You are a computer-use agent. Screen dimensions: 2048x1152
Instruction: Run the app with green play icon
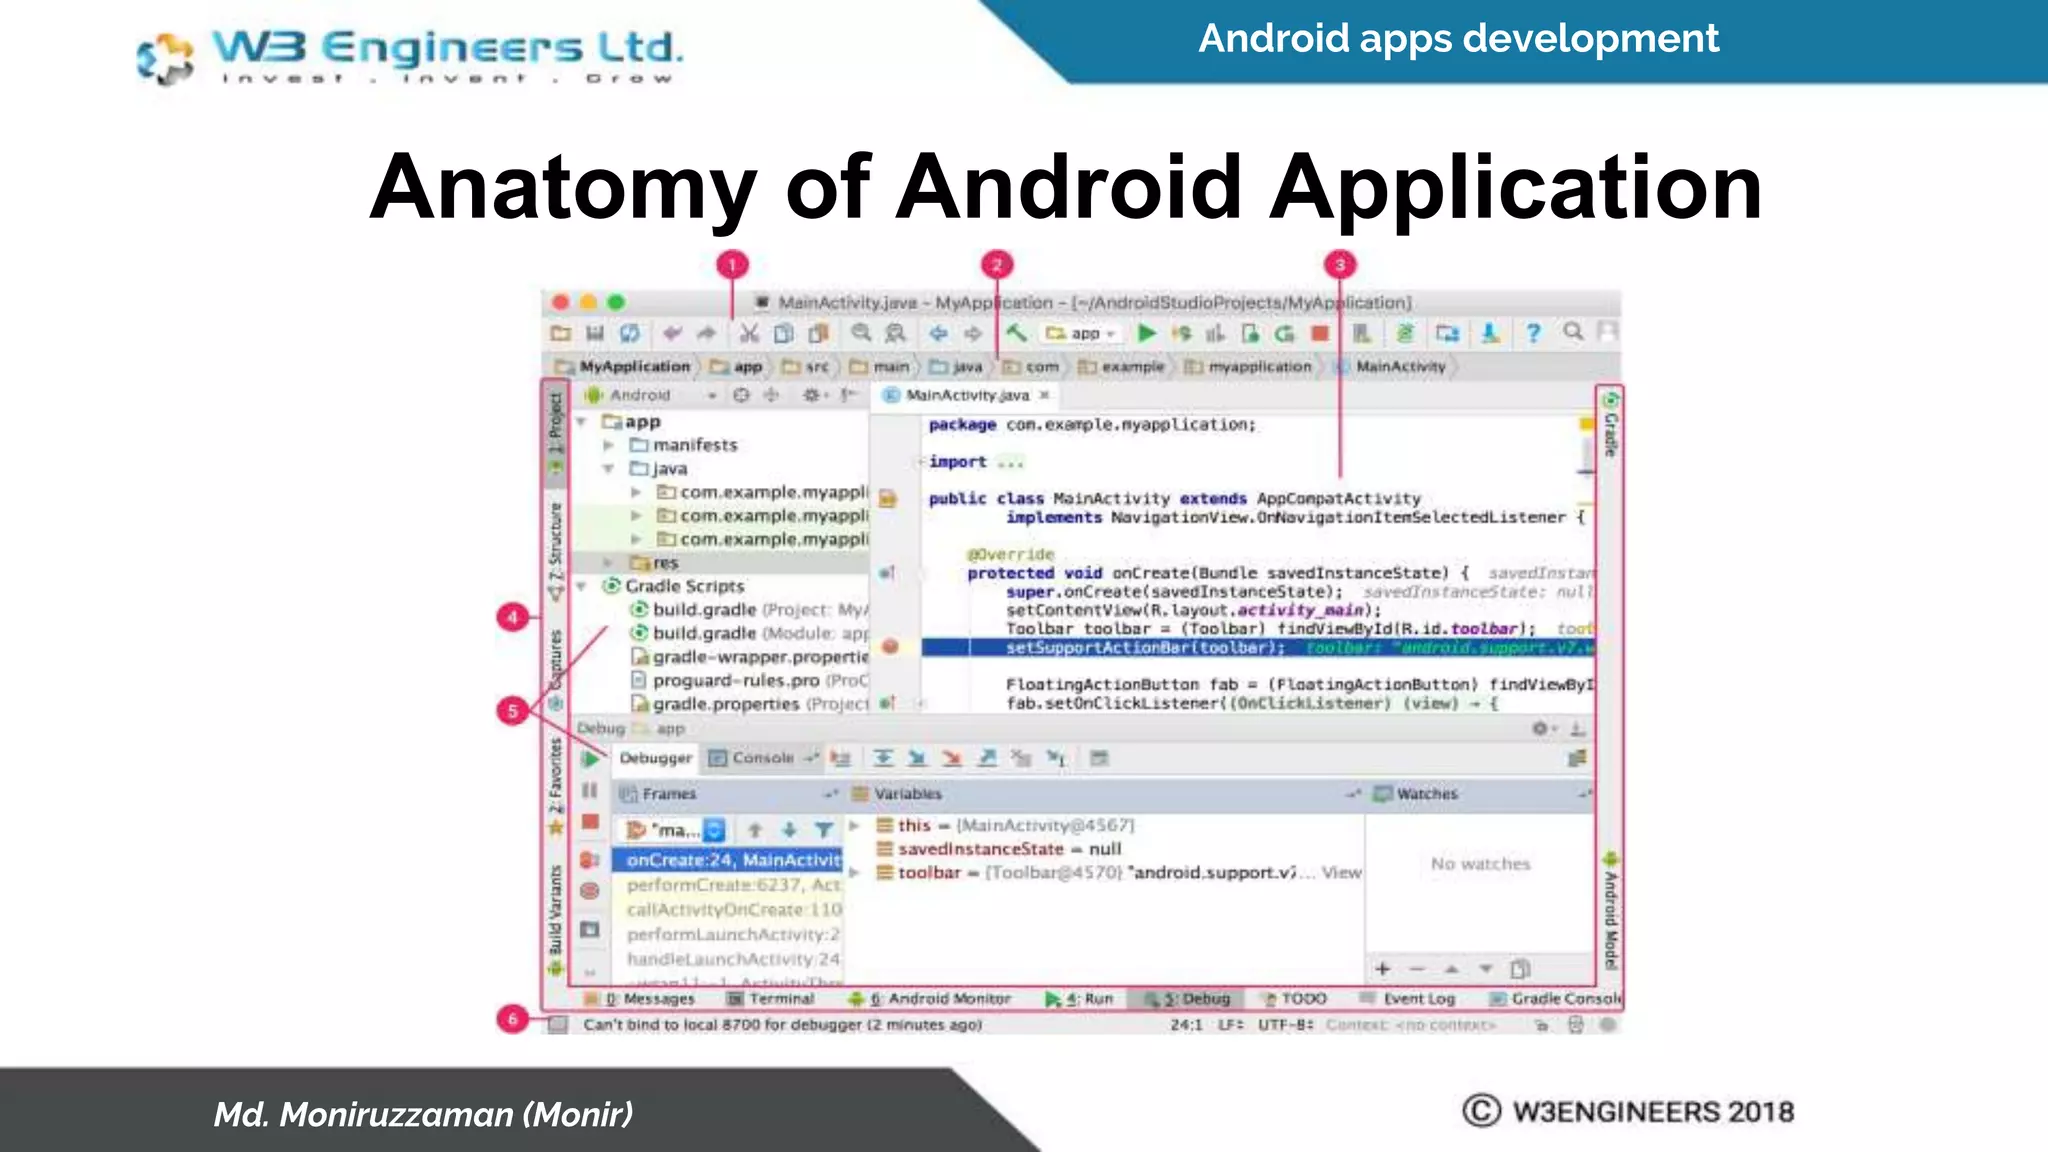point(1147,333)
